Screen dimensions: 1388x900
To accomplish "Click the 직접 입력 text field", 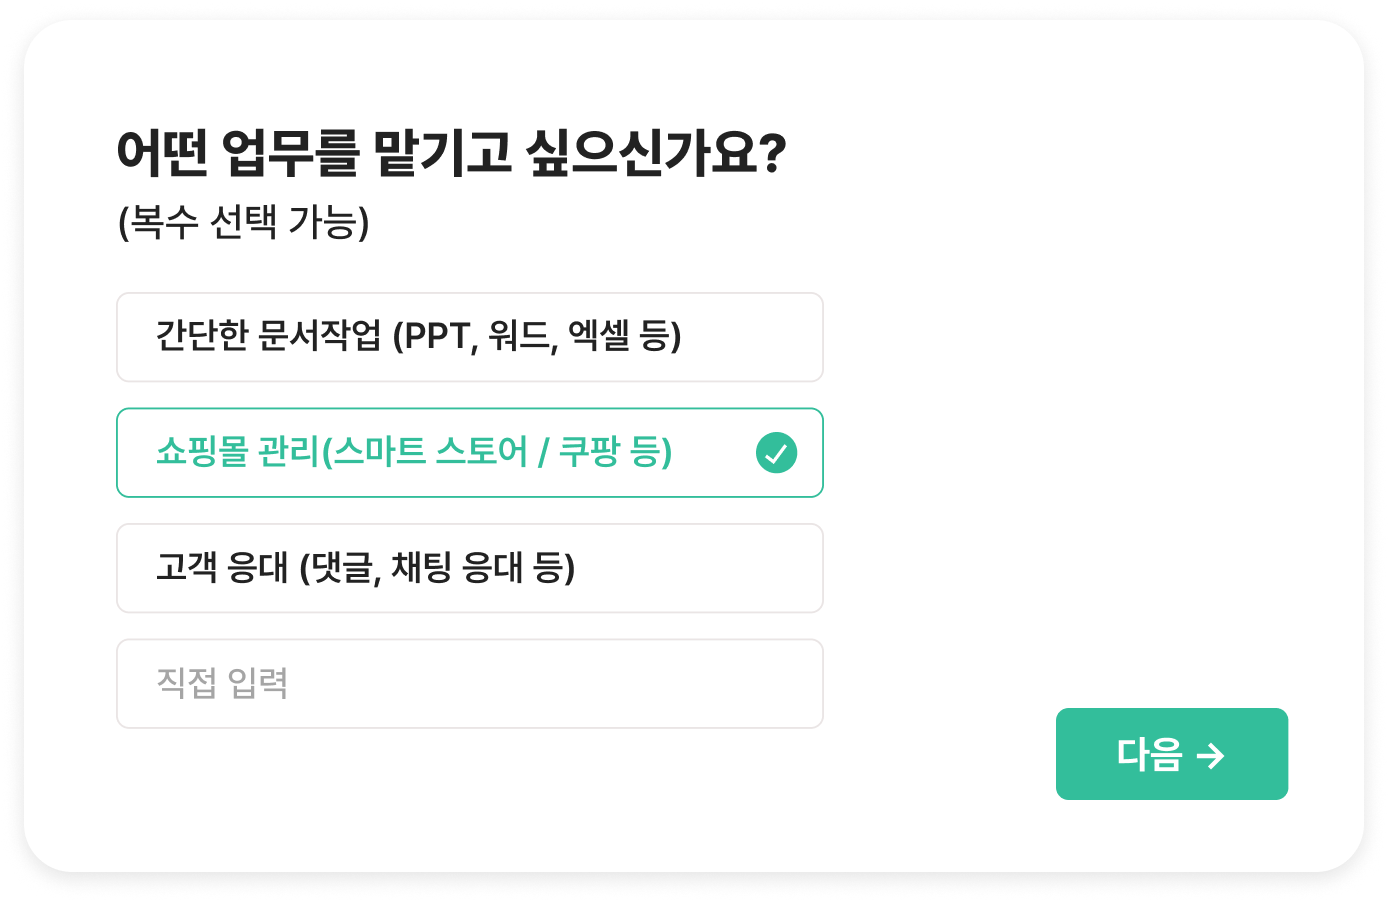I will point(469,684).
